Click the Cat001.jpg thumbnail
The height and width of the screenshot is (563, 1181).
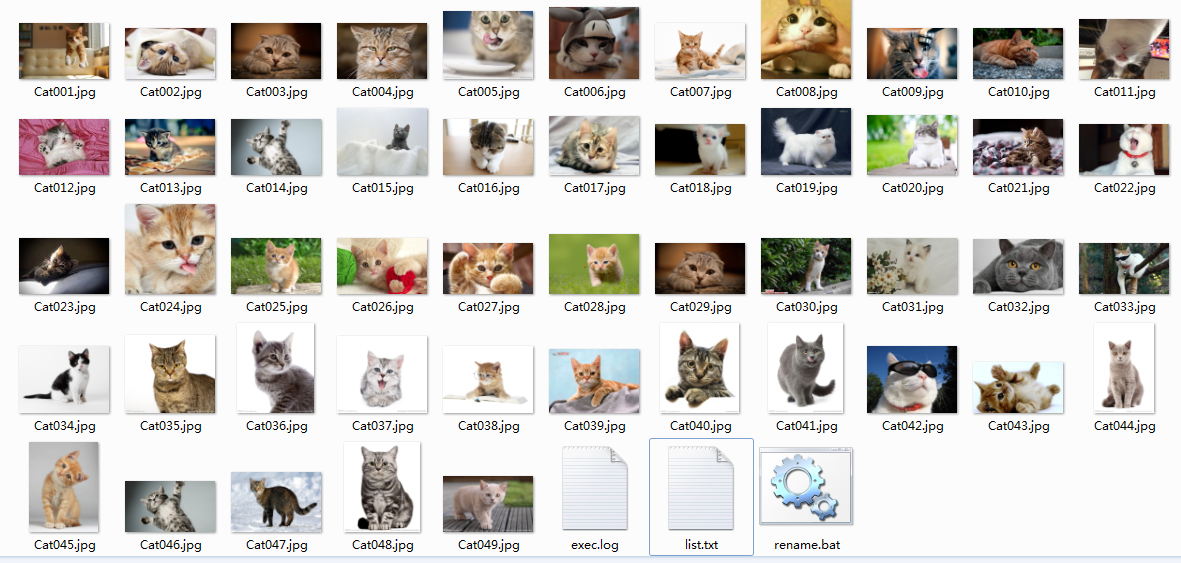click(64, 51)
